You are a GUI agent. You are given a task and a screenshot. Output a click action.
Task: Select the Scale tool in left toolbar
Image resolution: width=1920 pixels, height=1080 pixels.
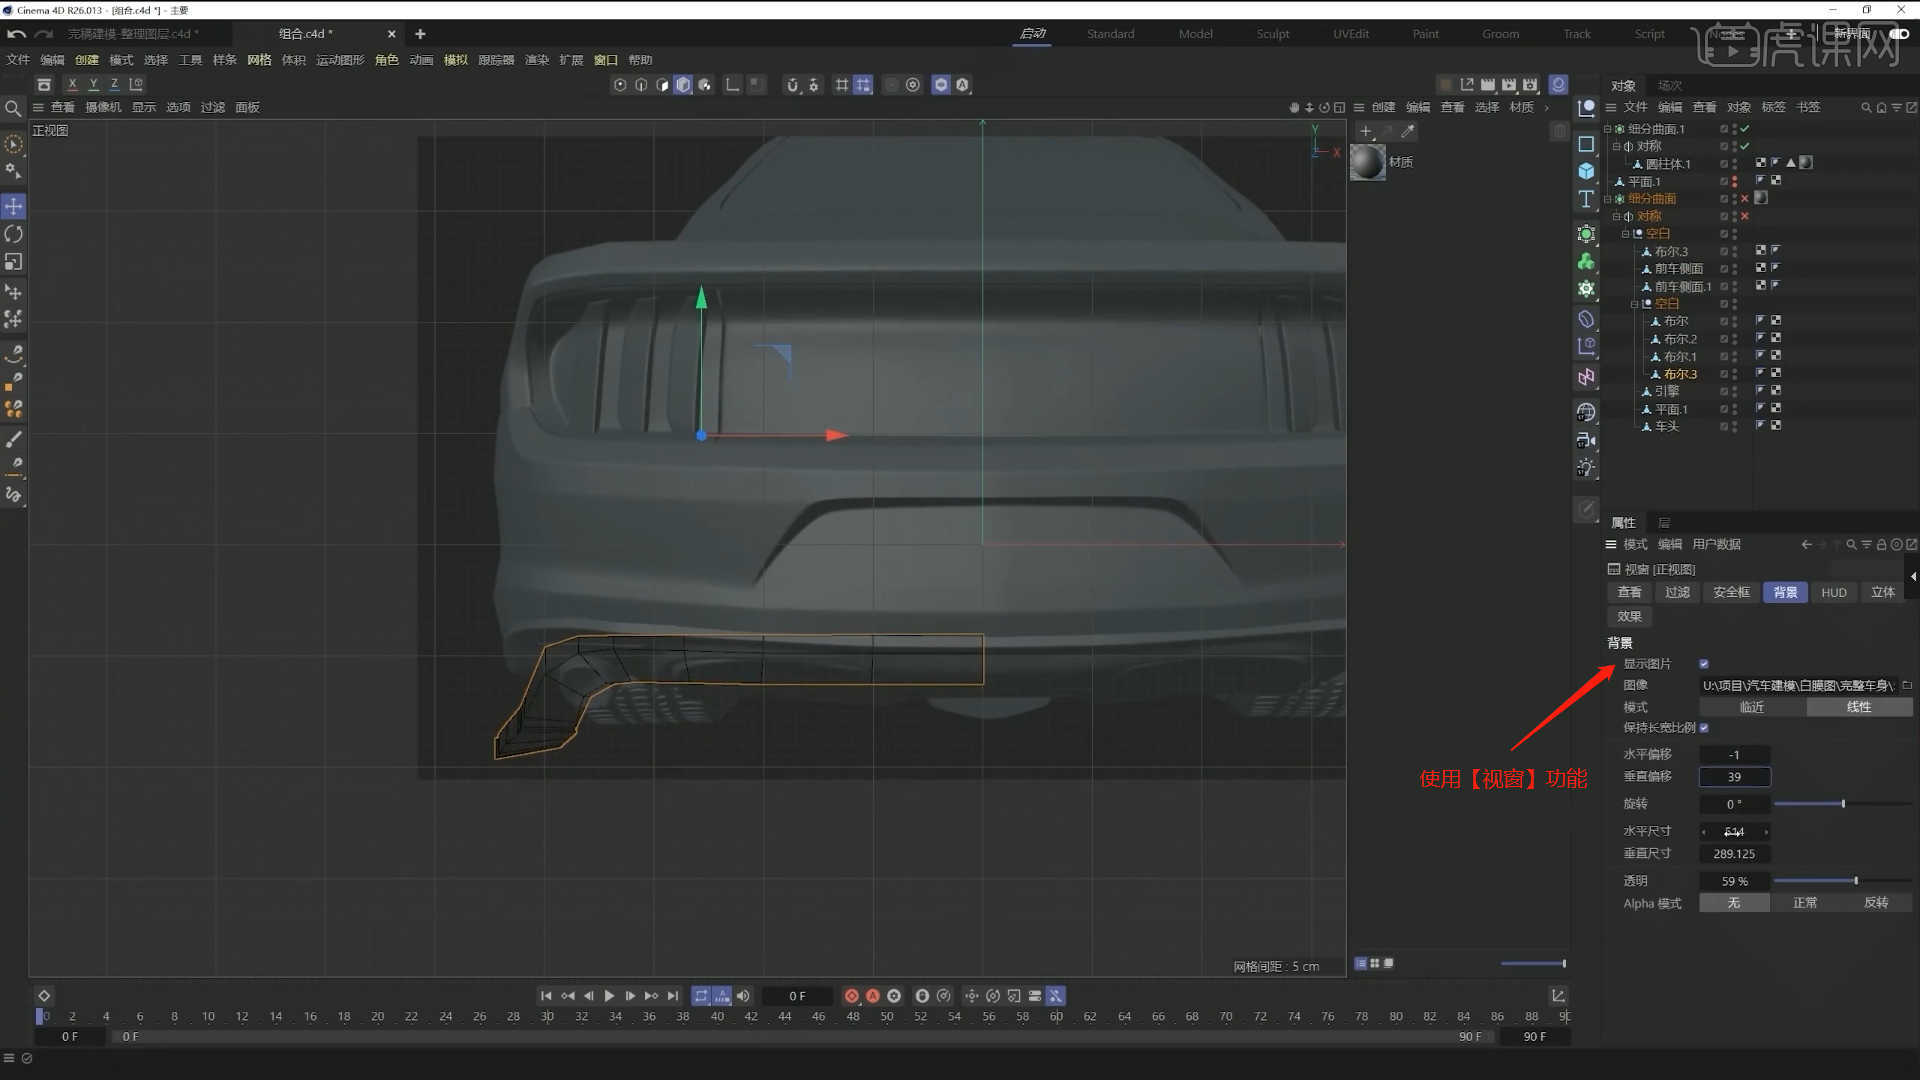14,262
